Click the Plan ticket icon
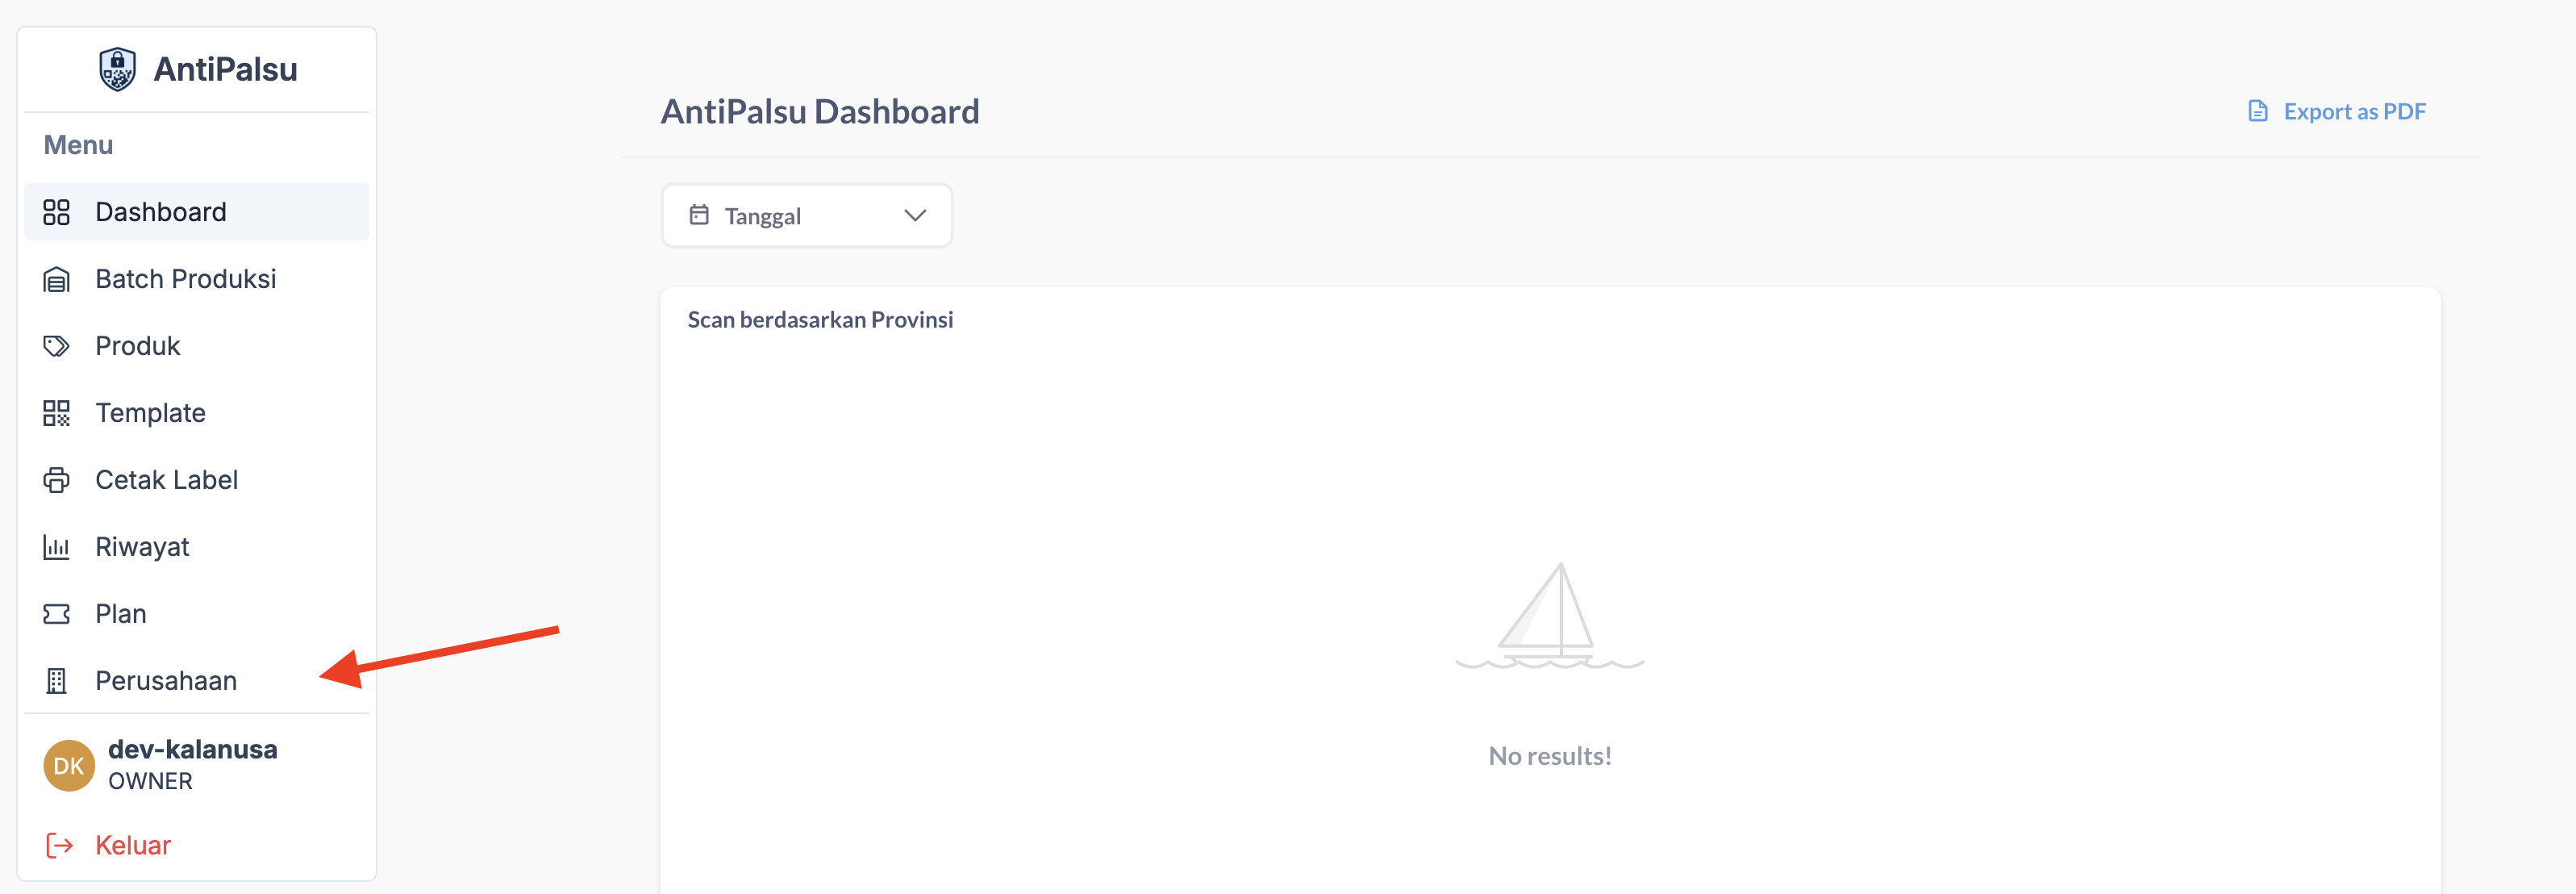The width and height of the screenshot is (2576, 894). pos(56,614)
